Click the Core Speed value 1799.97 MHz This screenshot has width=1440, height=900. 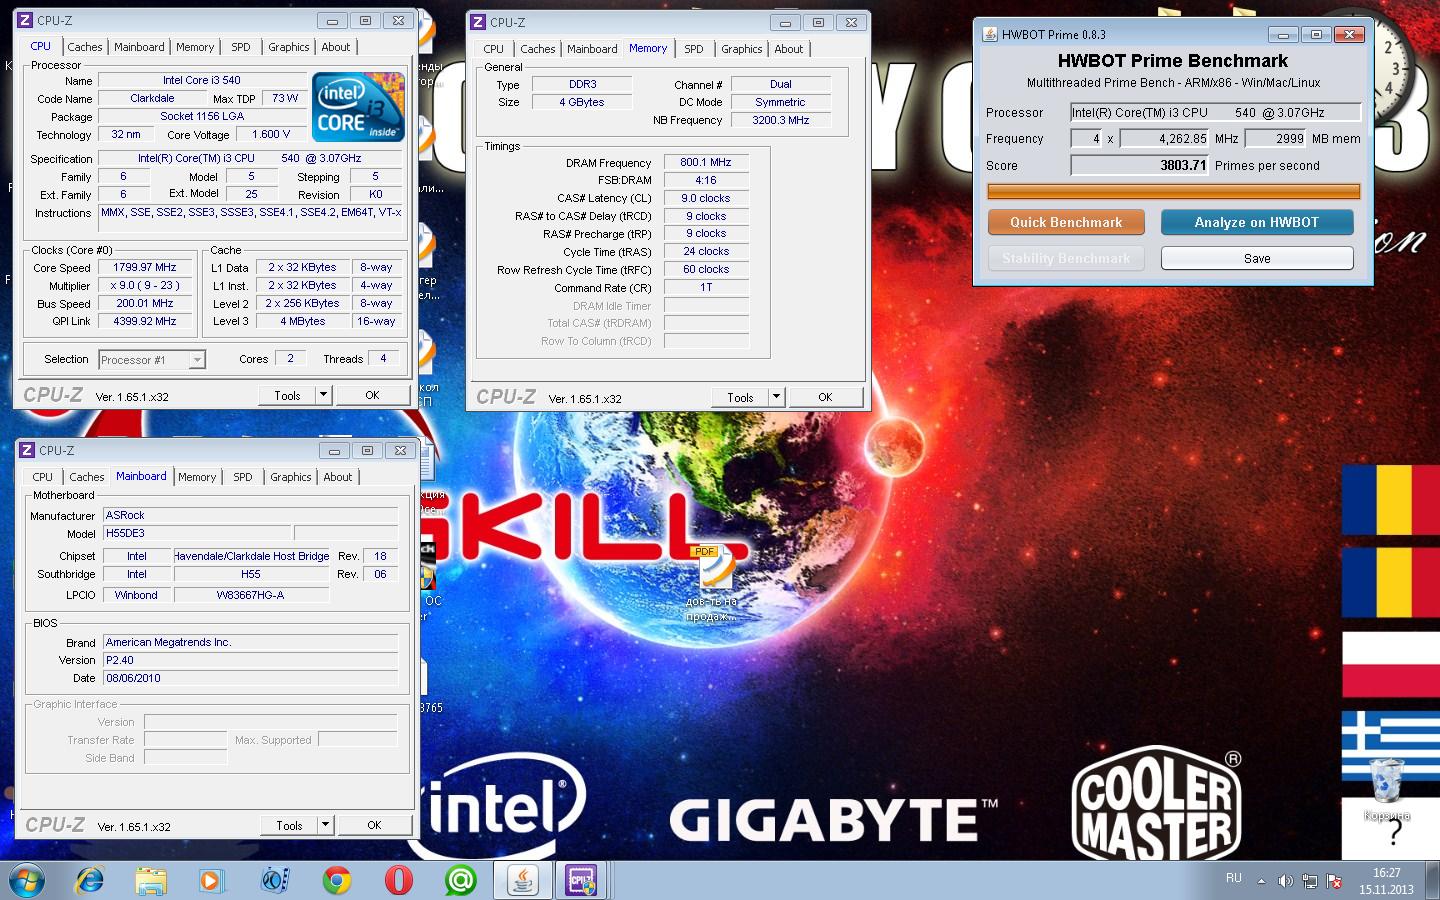(145, 267)
